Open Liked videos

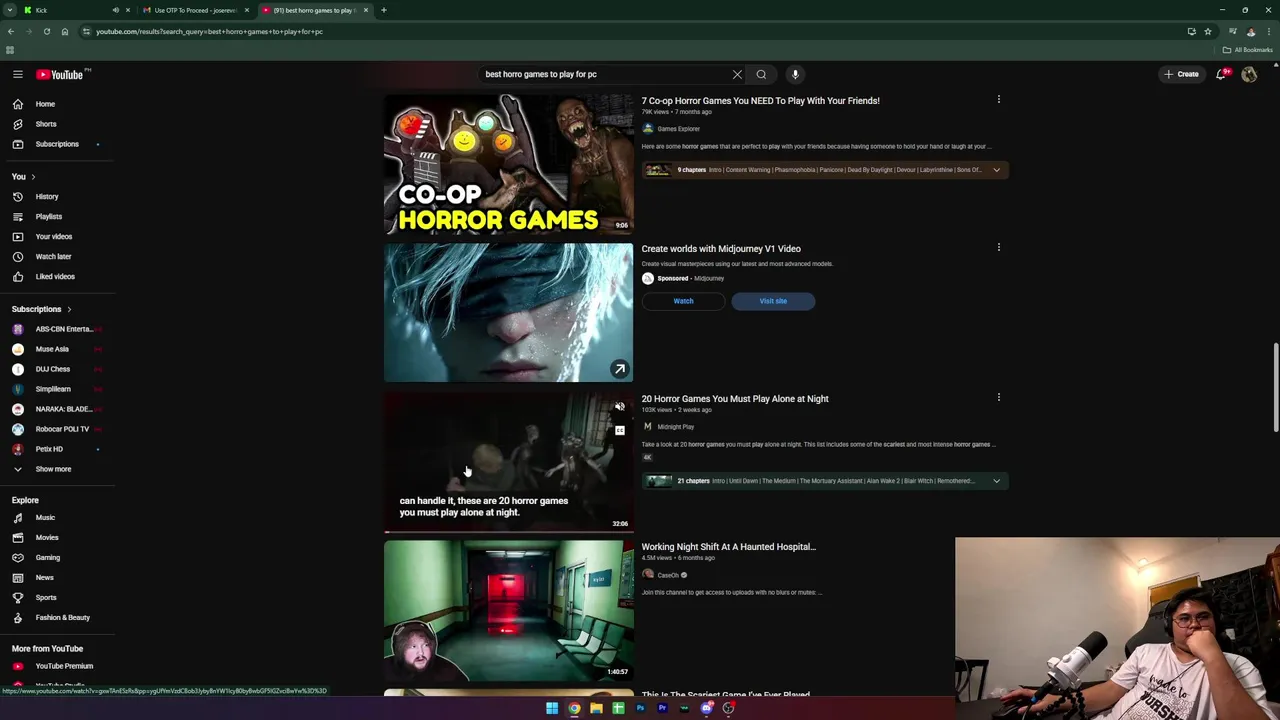pyautogui.click(x=54, y=277)
